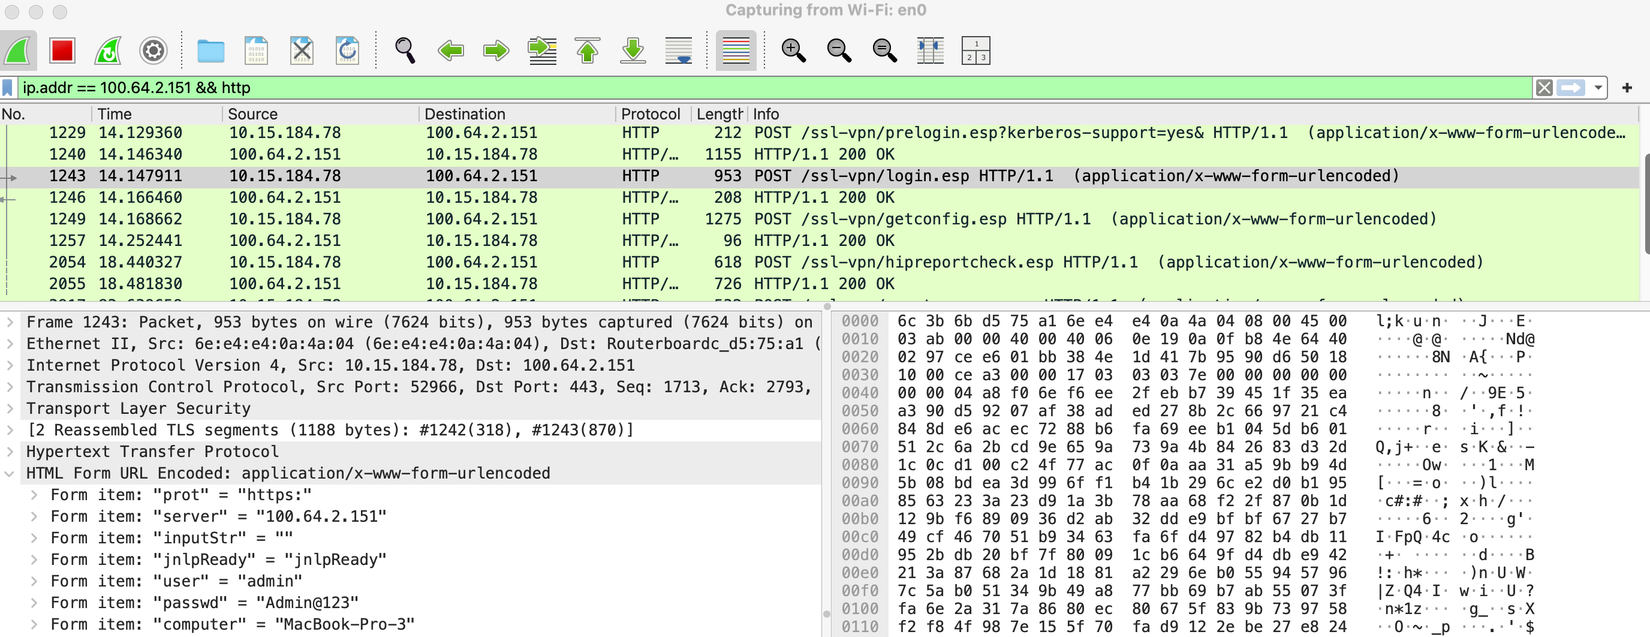The height and width of the screenshot is (637, 1650).
Task: Select packet 2054 hipreportcheck.esp POST
Action: coord(820,262)
